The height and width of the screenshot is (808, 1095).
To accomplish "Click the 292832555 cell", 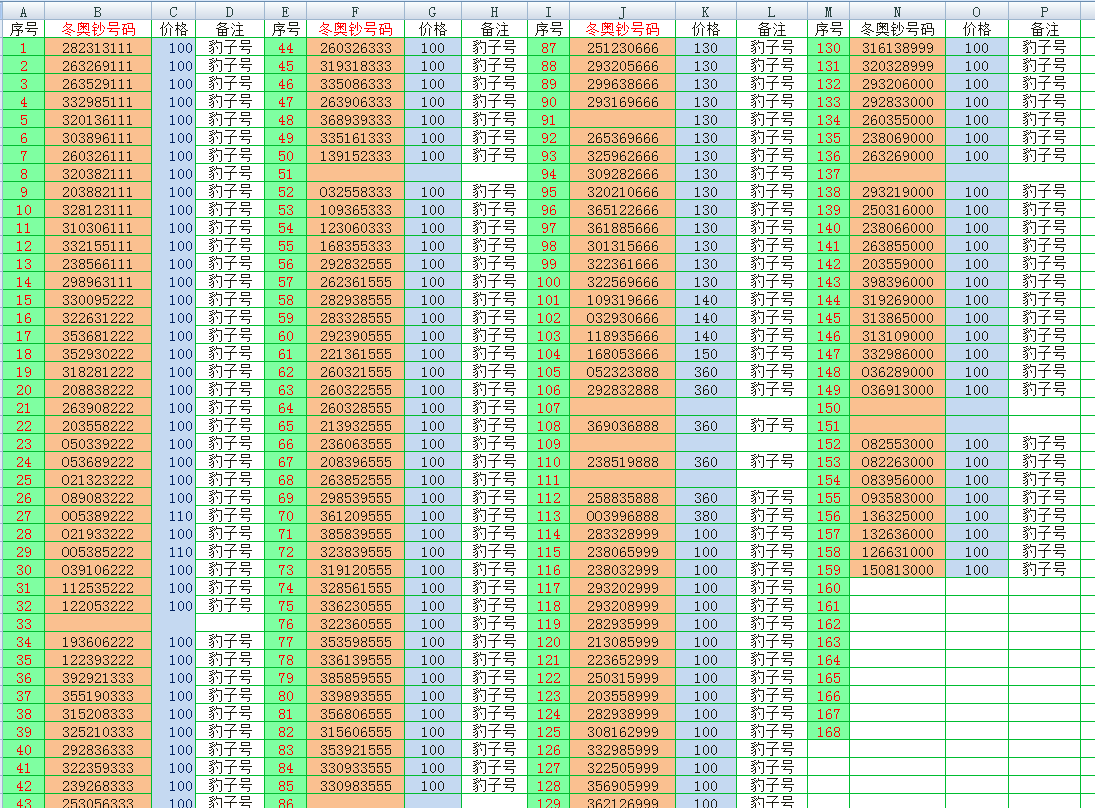I will coord(355,264).
